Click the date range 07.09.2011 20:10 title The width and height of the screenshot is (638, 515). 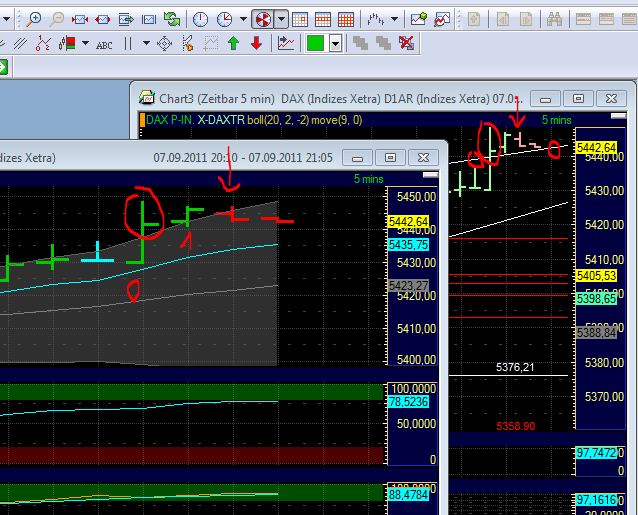tap(243, 158)
